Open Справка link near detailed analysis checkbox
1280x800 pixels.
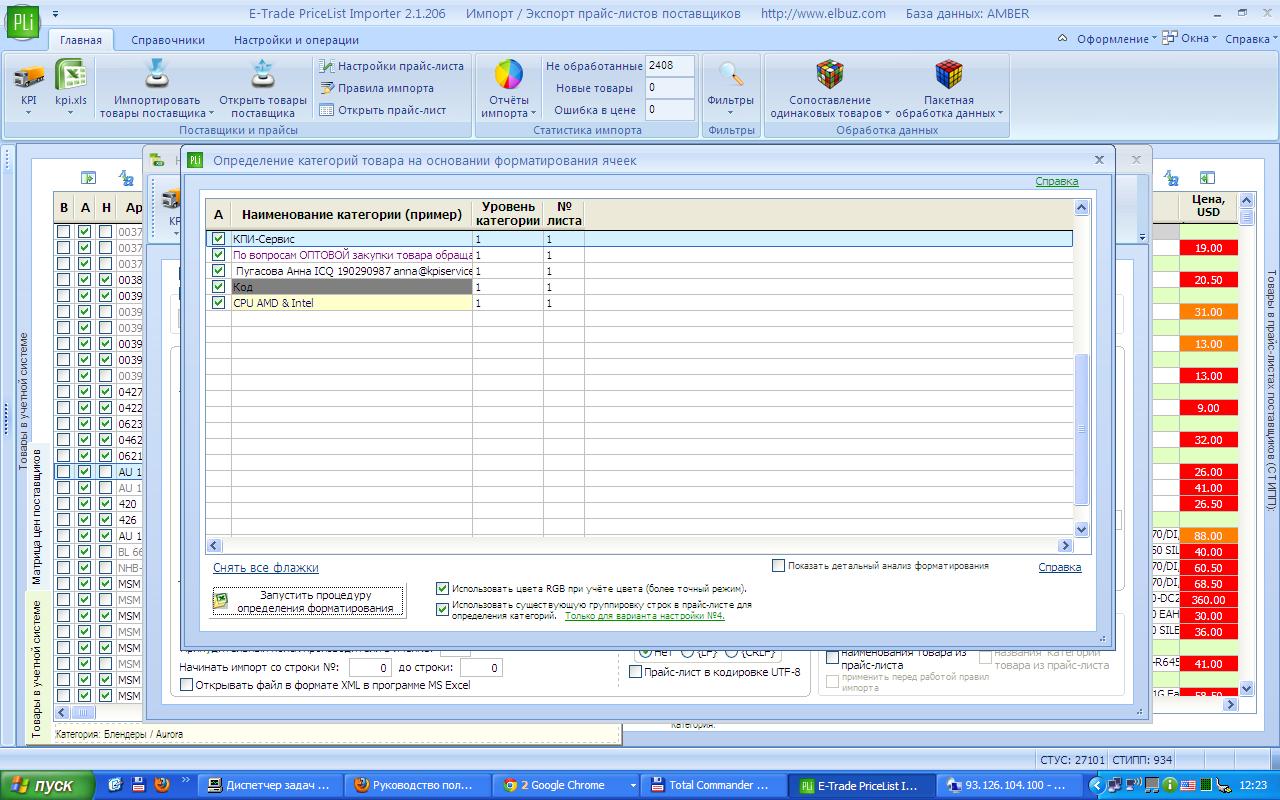coord(1060,567)
